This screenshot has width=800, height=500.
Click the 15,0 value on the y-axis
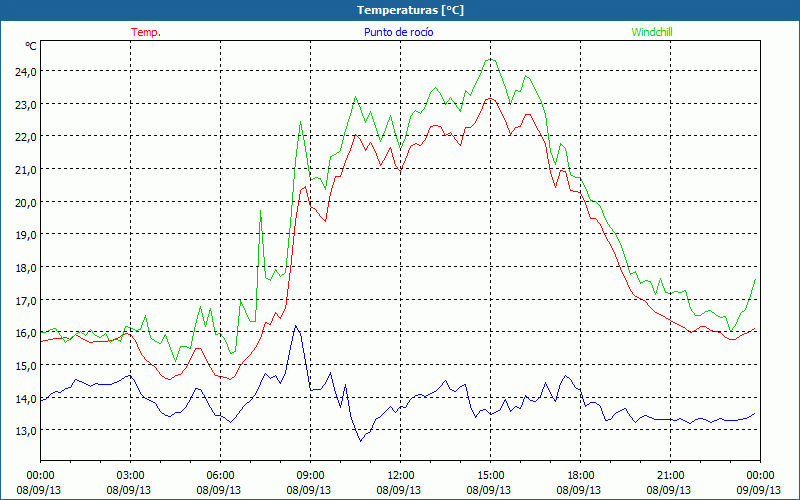[x=26, y=365]
